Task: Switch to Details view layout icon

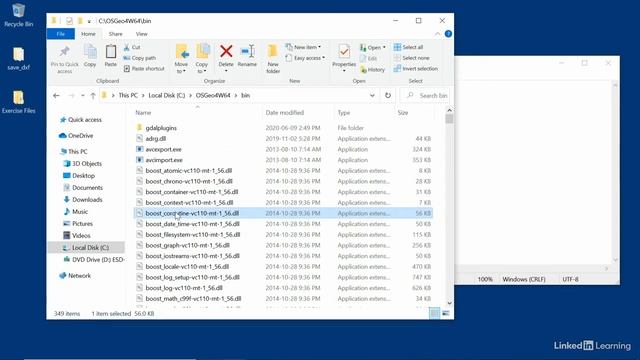Action: 435,313
